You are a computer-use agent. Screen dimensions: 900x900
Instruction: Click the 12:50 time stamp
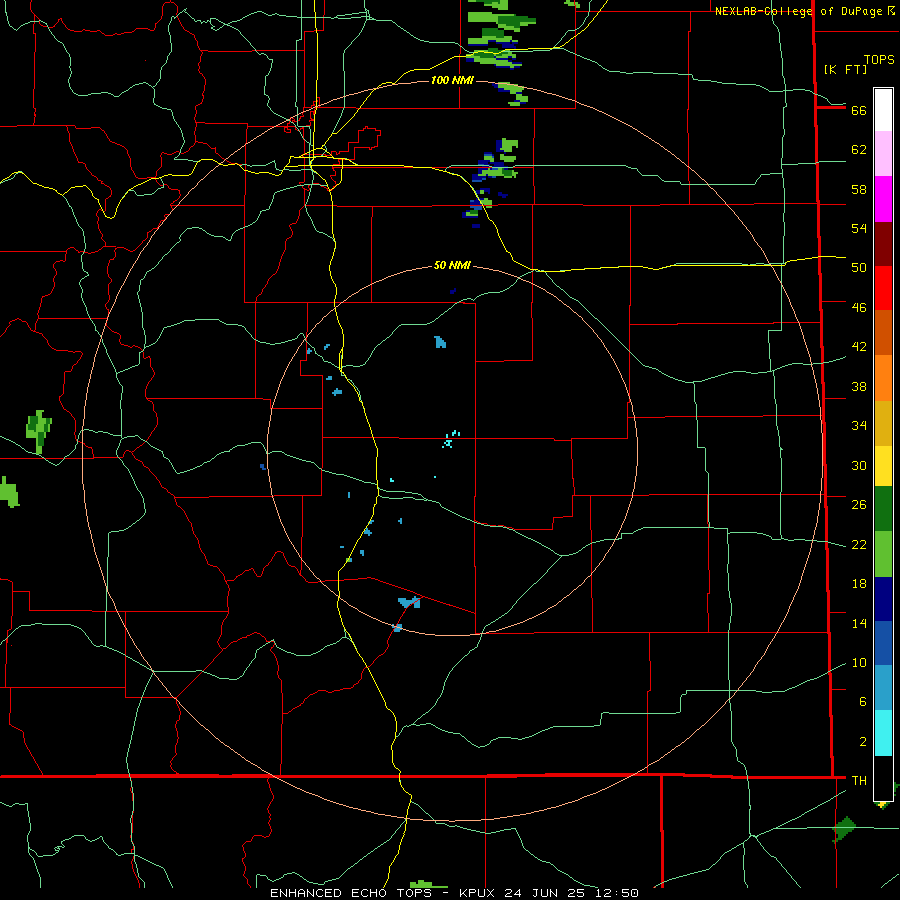[x=619, y=893]
